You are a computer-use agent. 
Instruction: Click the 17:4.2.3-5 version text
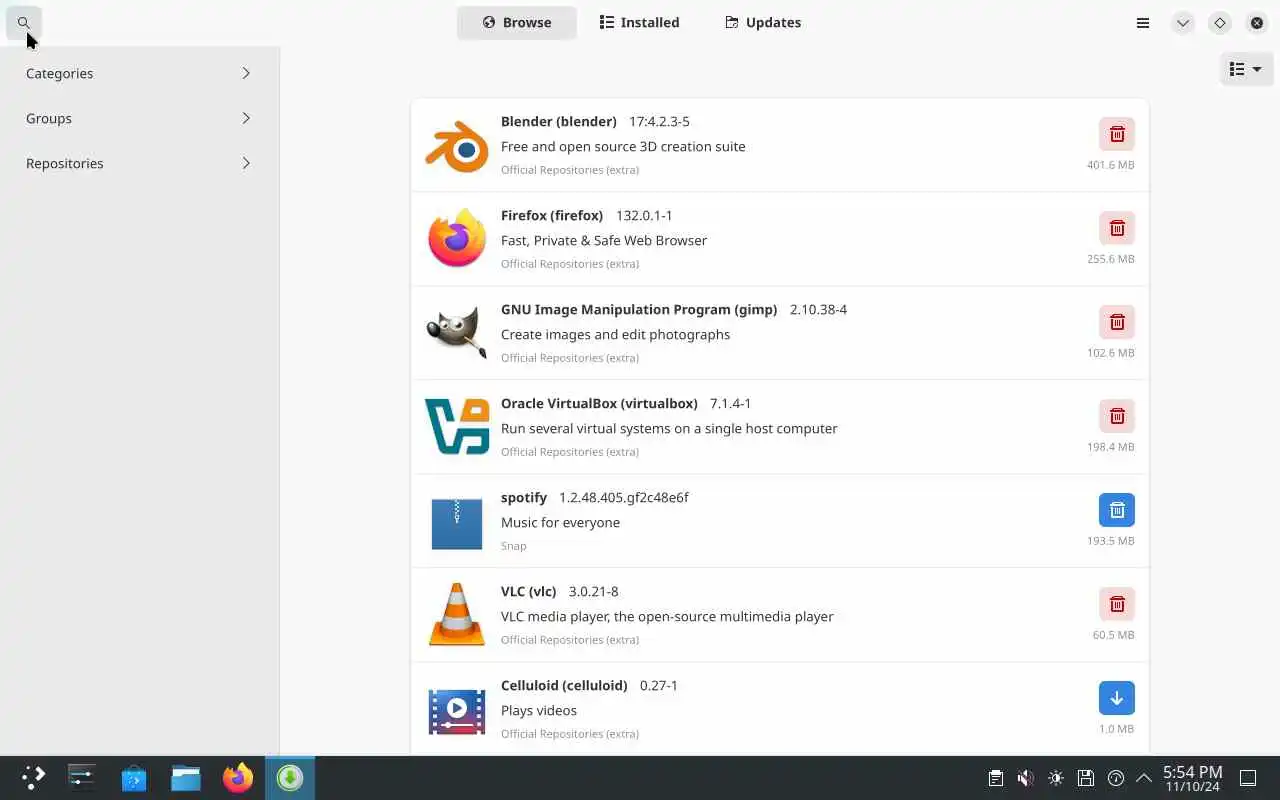[659, 121]
